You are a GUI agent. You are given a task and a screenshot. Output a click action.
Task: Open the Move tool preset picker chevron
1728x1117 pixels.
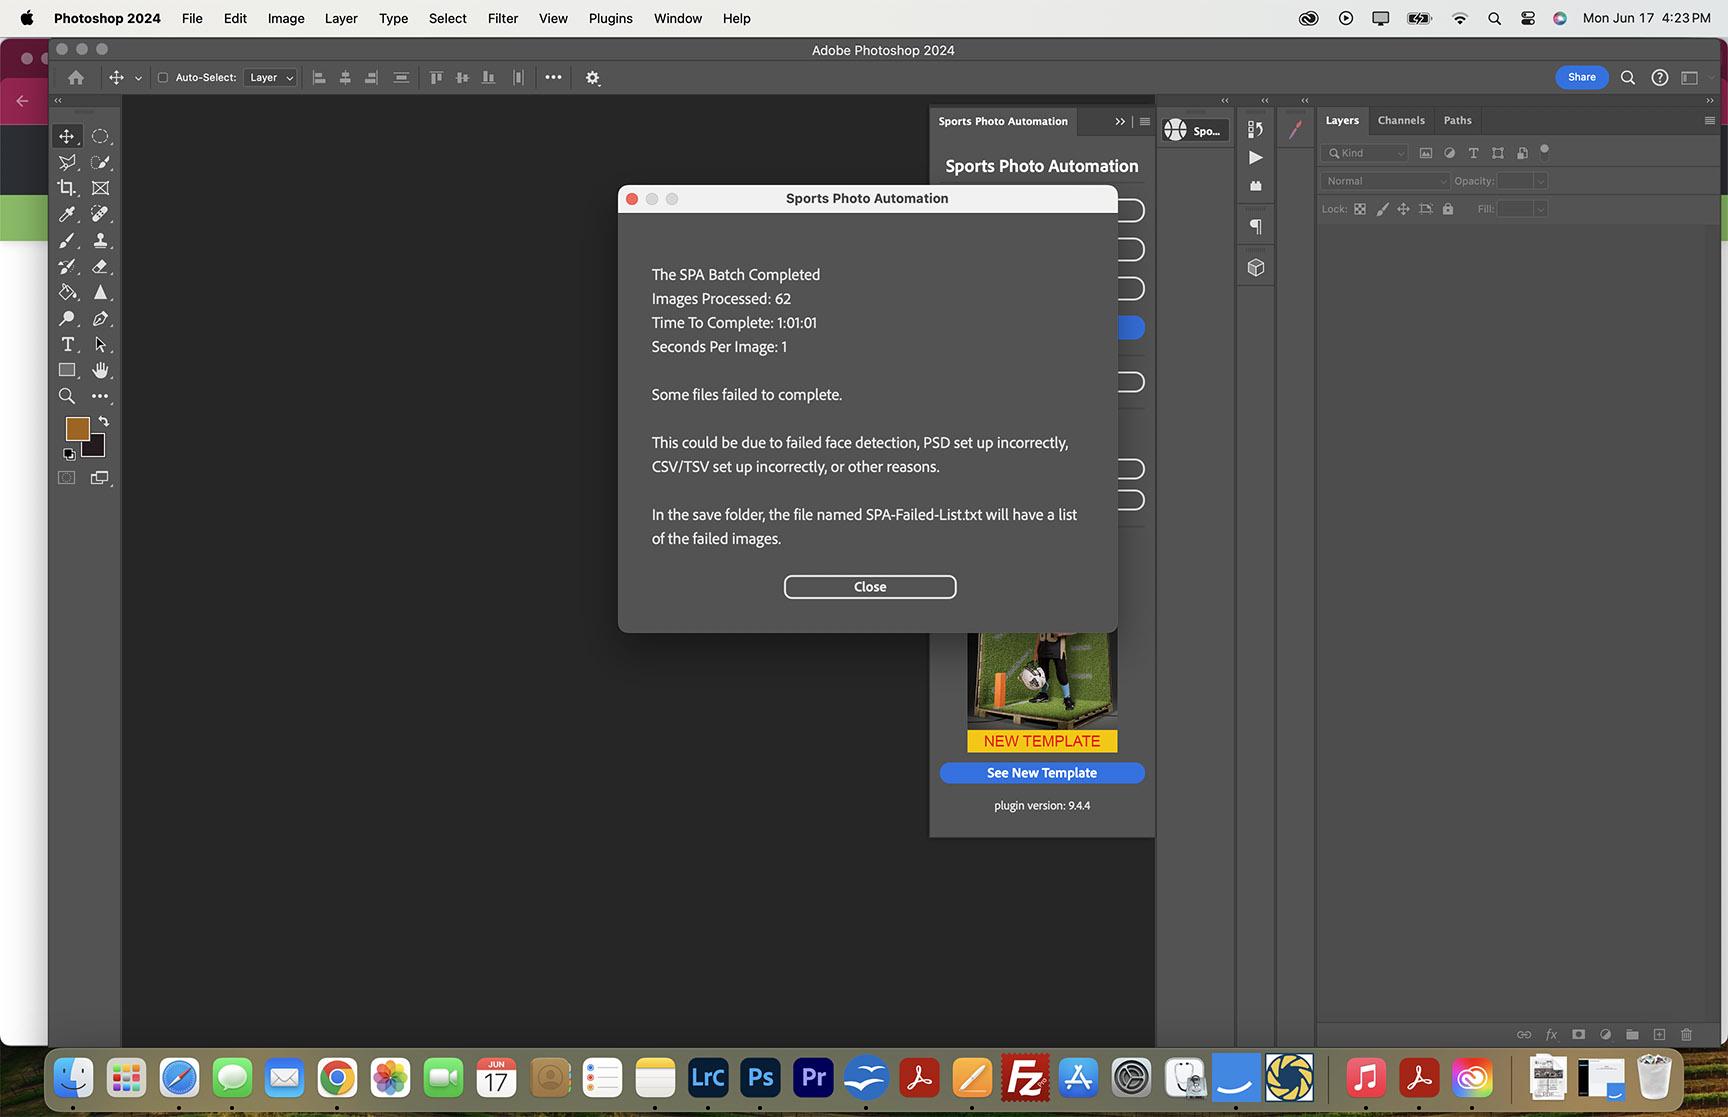pyautogui.click(x=138, y=78)
